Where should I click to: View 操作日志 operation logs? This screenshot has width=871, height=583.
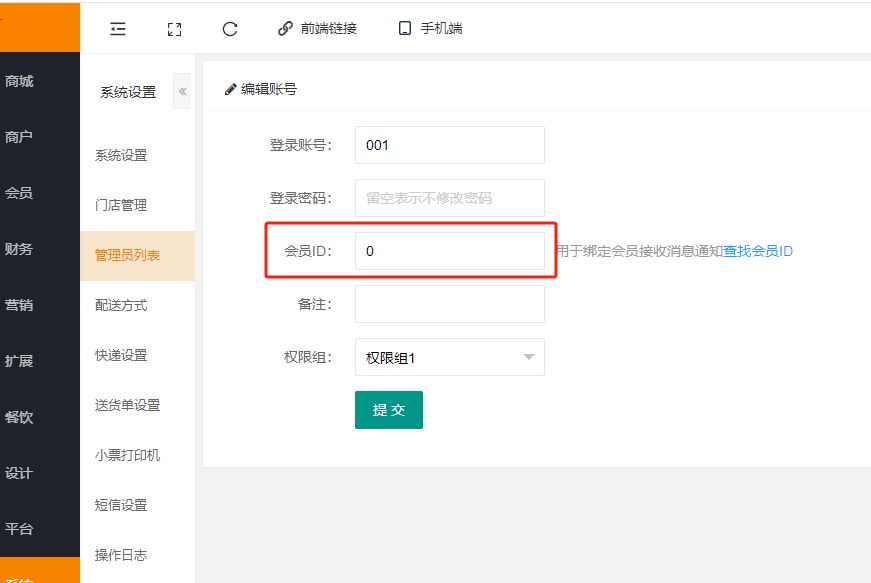121,555
